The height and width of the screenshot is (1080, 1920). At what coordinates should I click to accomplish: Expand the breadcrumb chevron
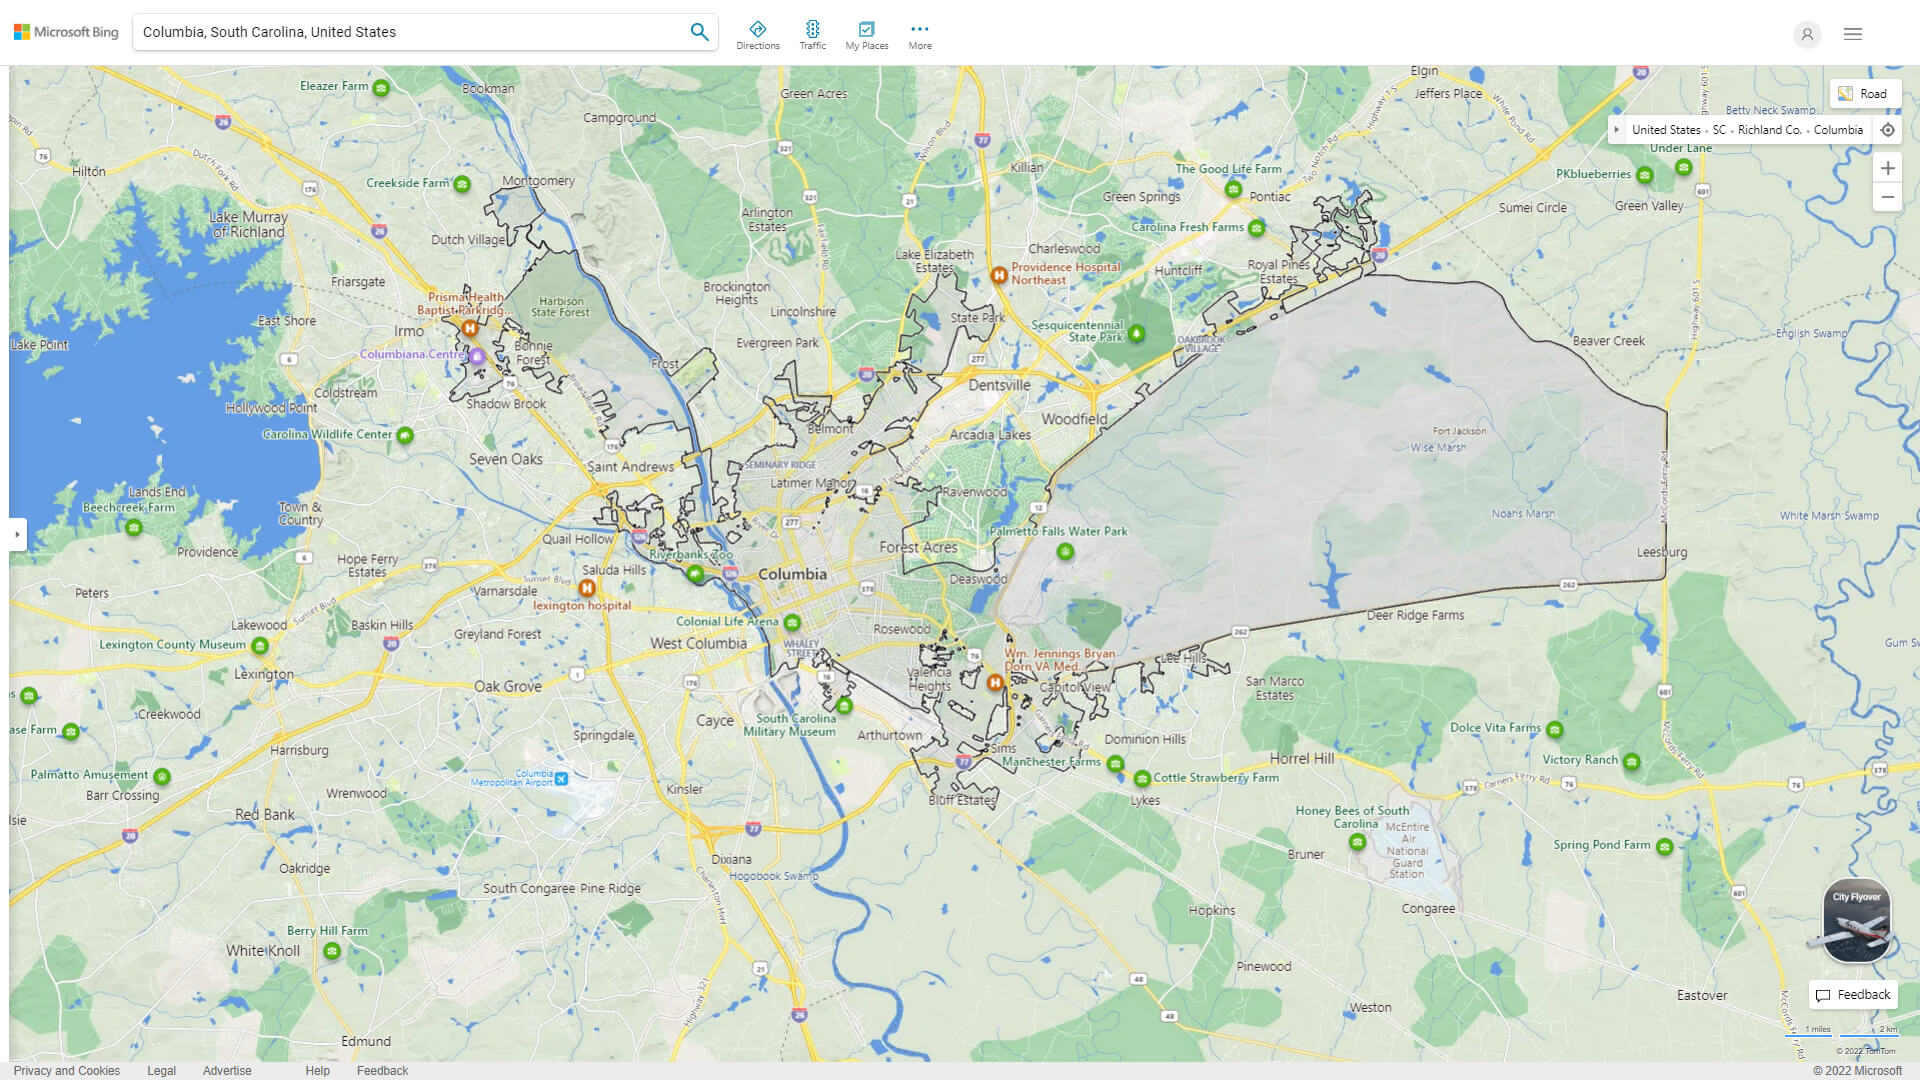coord(1617,130)
